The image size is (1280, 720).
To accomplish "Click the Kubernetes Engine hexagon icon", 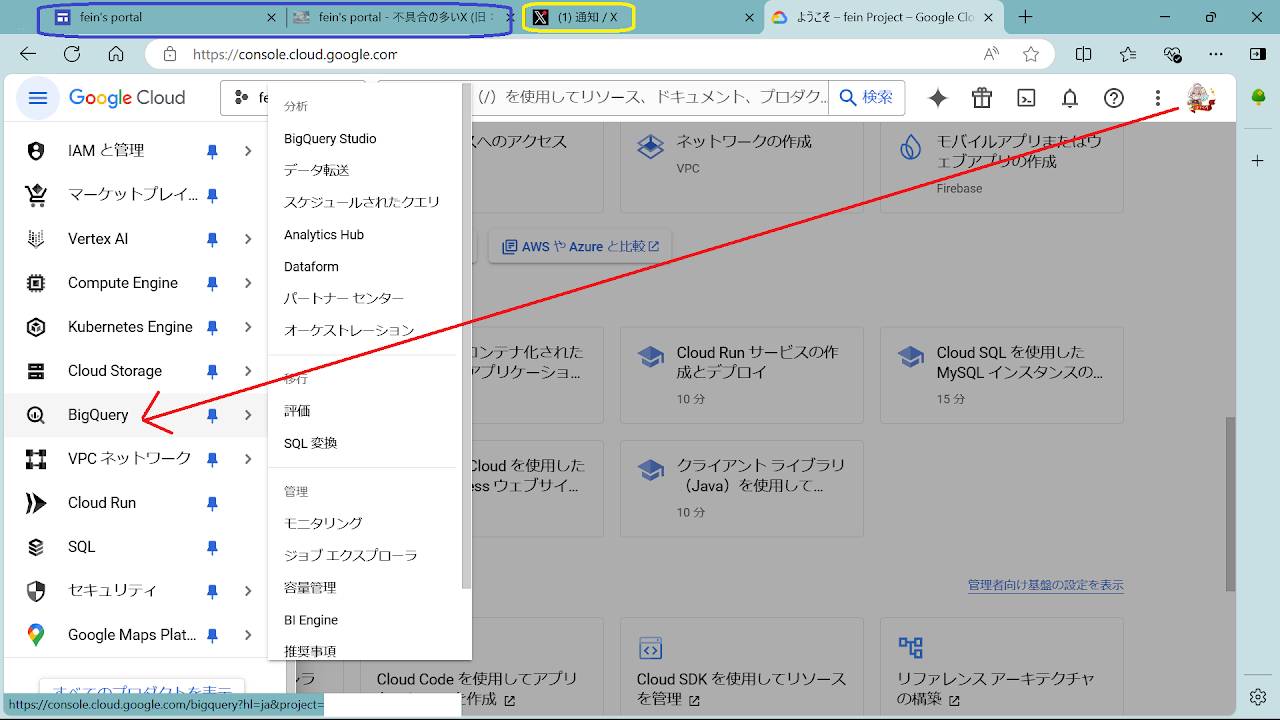I will coord(36,327).
